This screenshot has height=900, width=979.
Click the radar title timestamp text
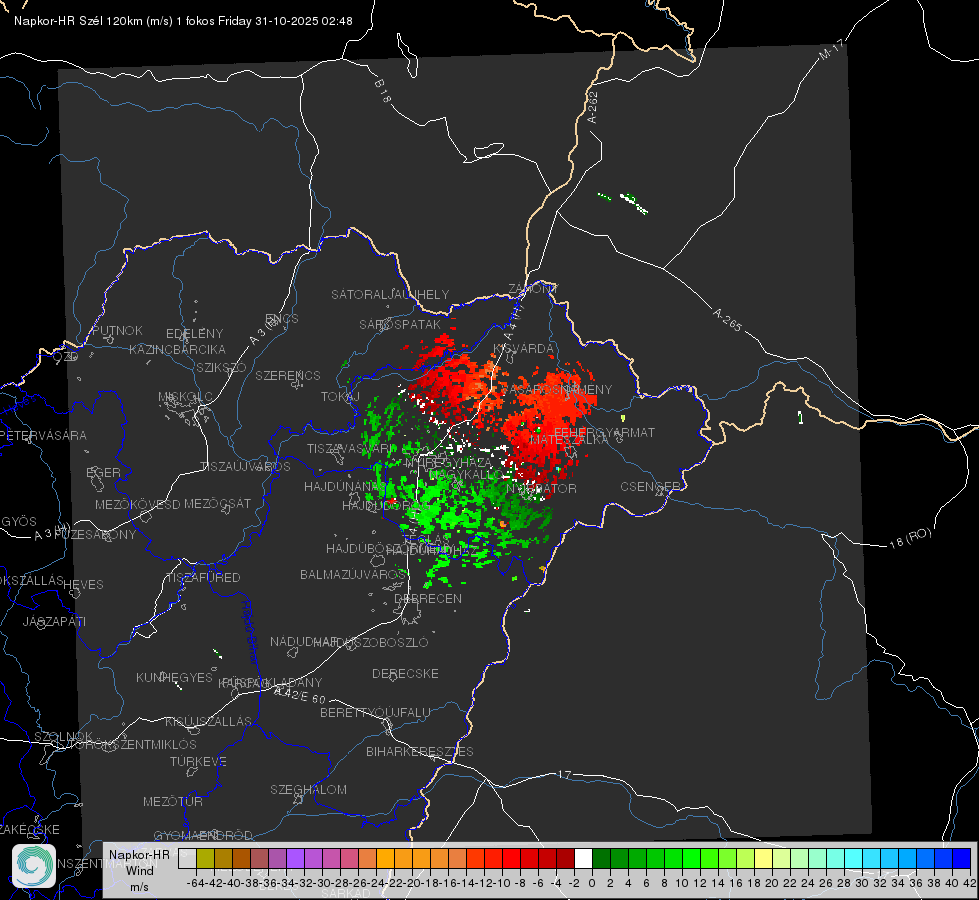[x=183, y=21]
